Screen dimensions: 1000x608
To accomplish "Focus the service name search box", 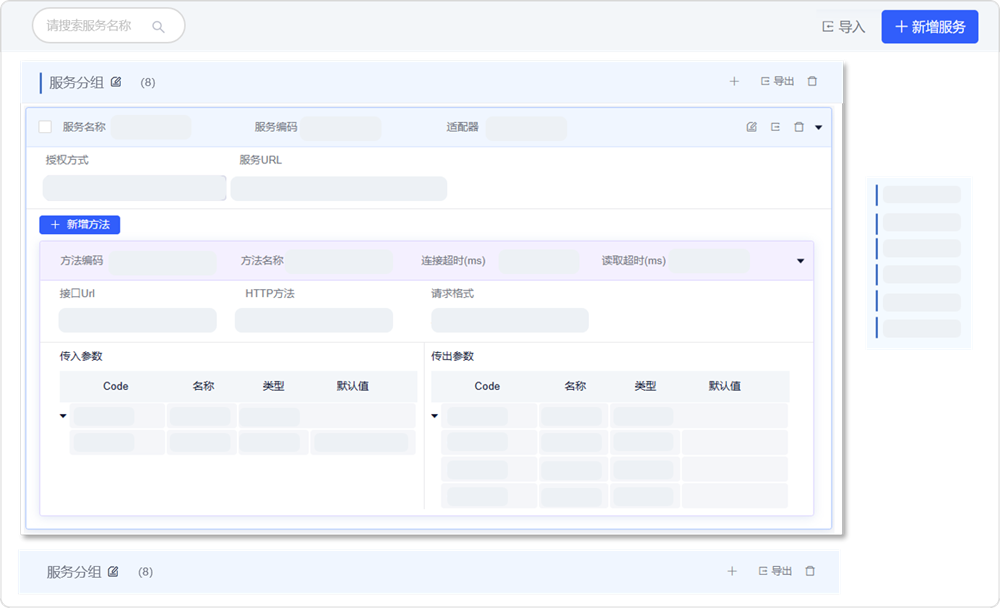I will (108, 26).
